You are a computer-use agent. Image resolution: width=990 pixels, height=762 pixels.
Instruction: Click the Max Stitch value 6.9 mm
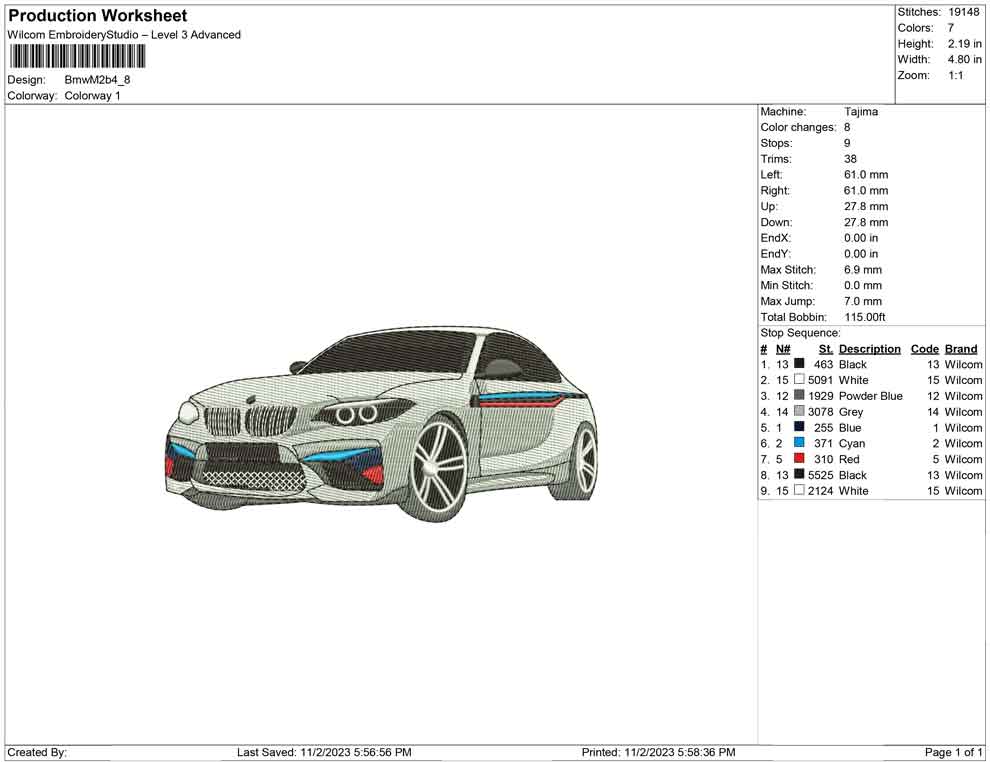(x=863, y=269)
